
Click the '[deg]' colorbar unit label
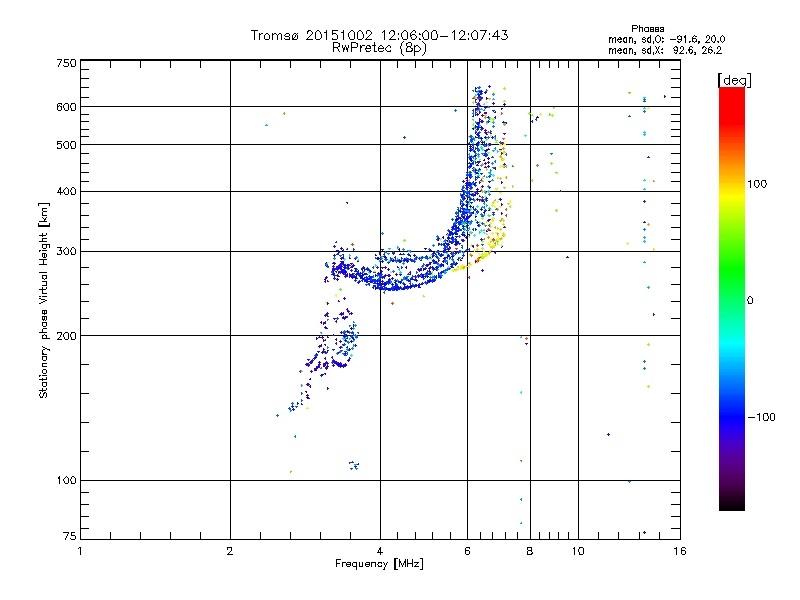click(x=734, y=81)
